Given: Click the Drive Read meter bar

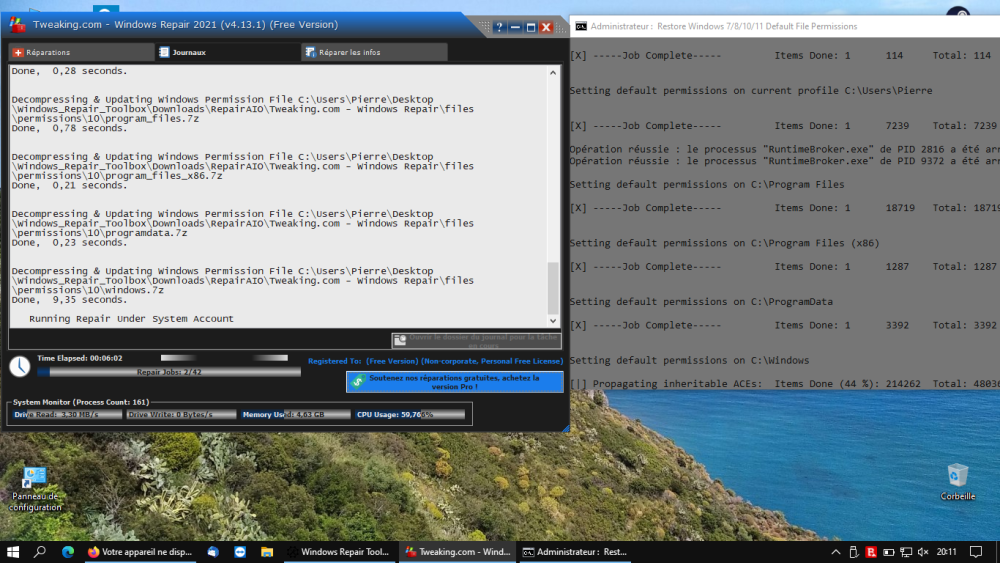Looking at the screenshot, I should 66,414.
